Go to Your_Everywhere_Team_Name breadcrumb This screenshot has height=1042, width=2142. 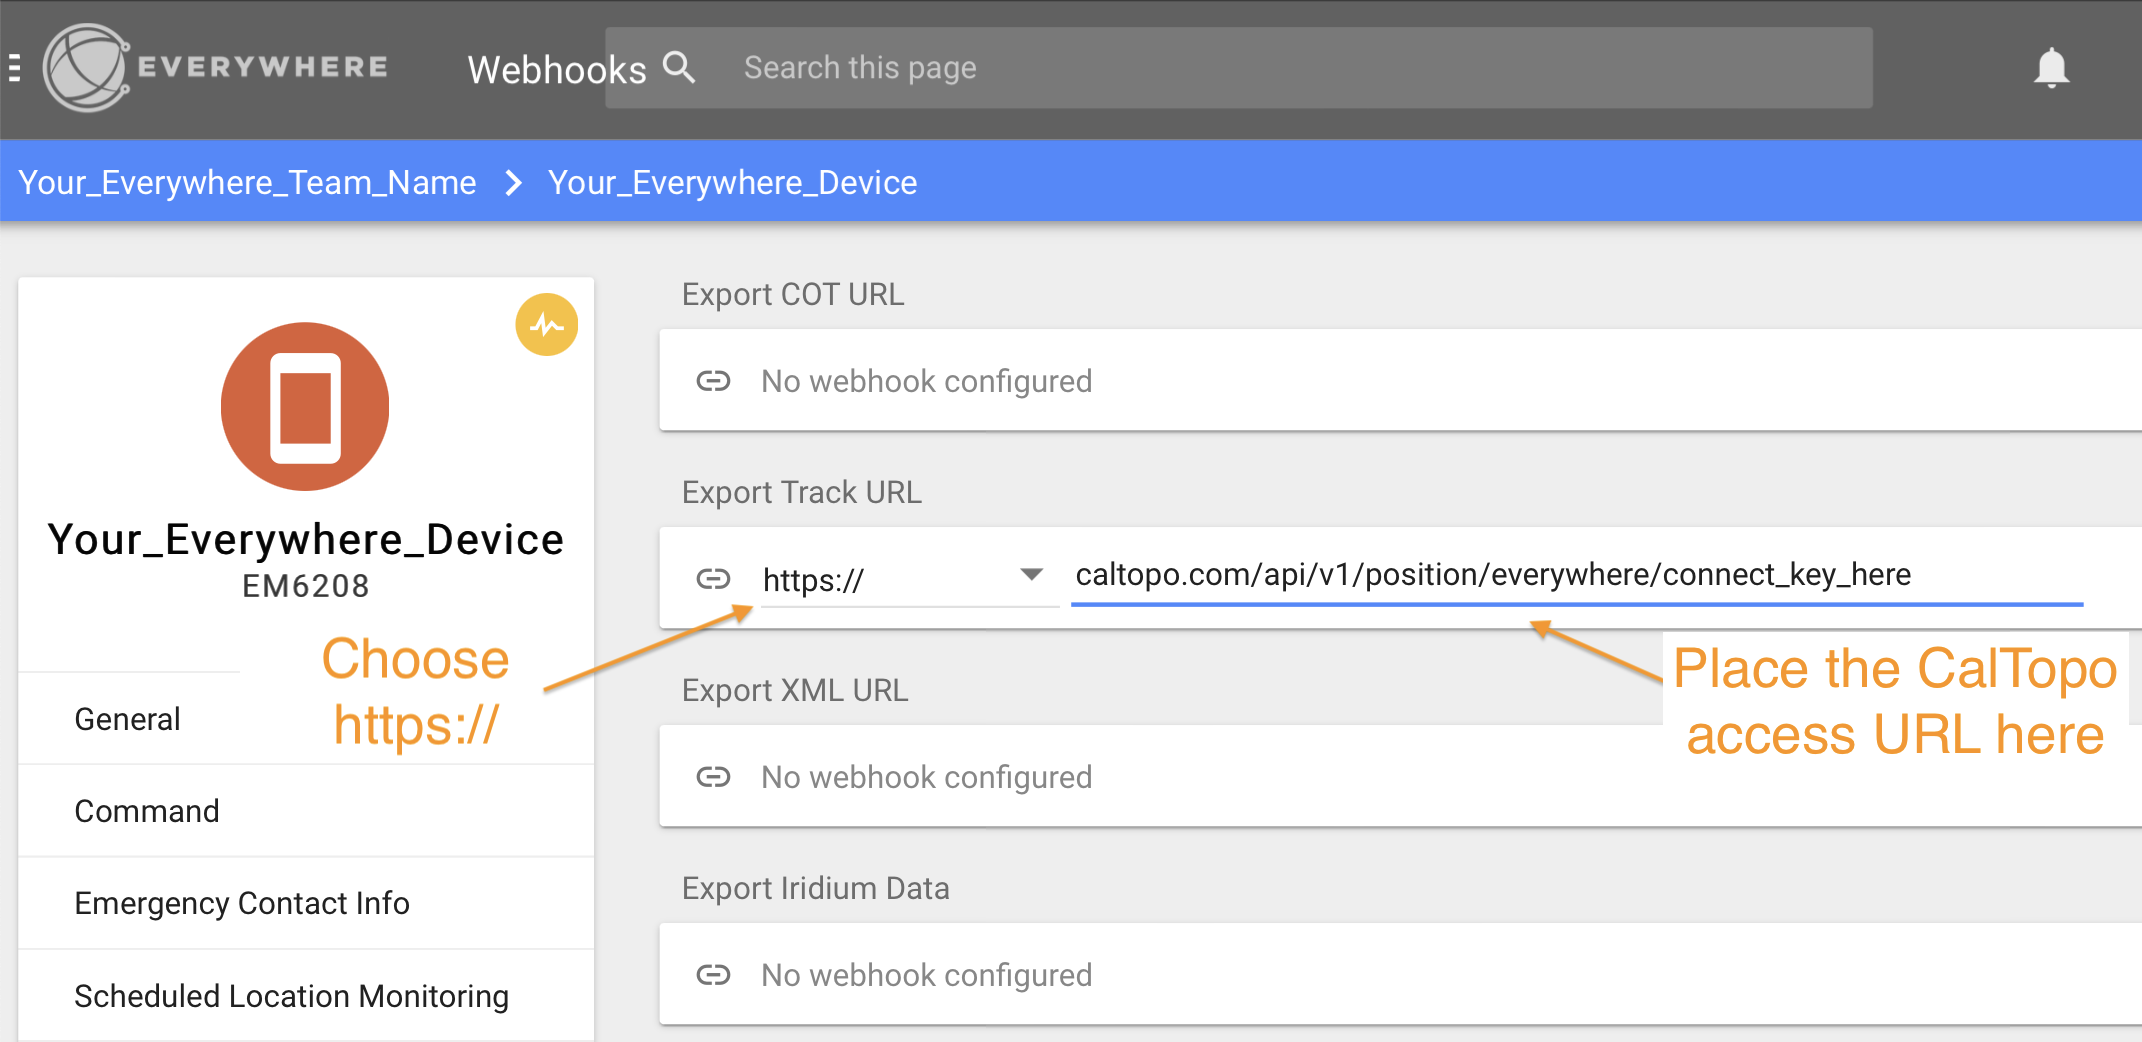pyautogui.click(x=247, y=183)
